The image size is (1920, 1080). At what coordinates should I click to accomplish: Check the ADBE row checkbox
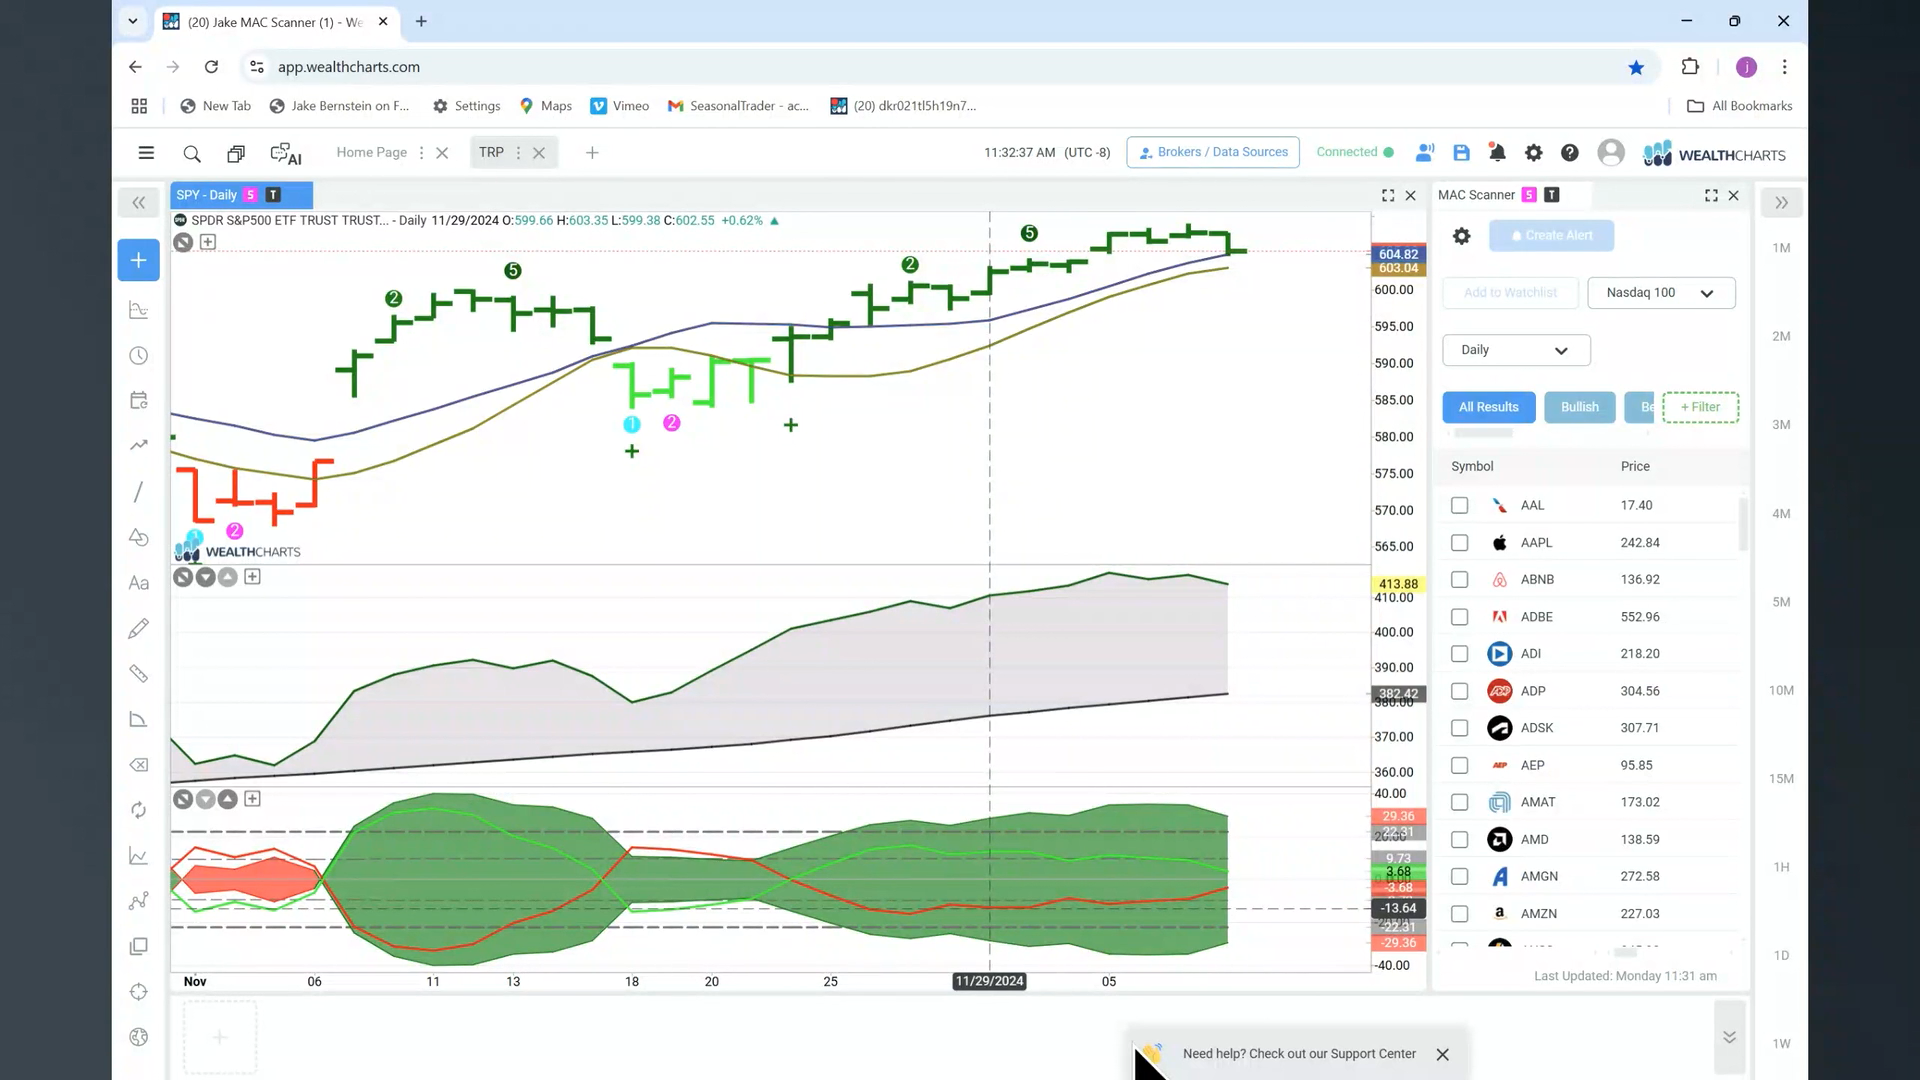[1460, 617]
